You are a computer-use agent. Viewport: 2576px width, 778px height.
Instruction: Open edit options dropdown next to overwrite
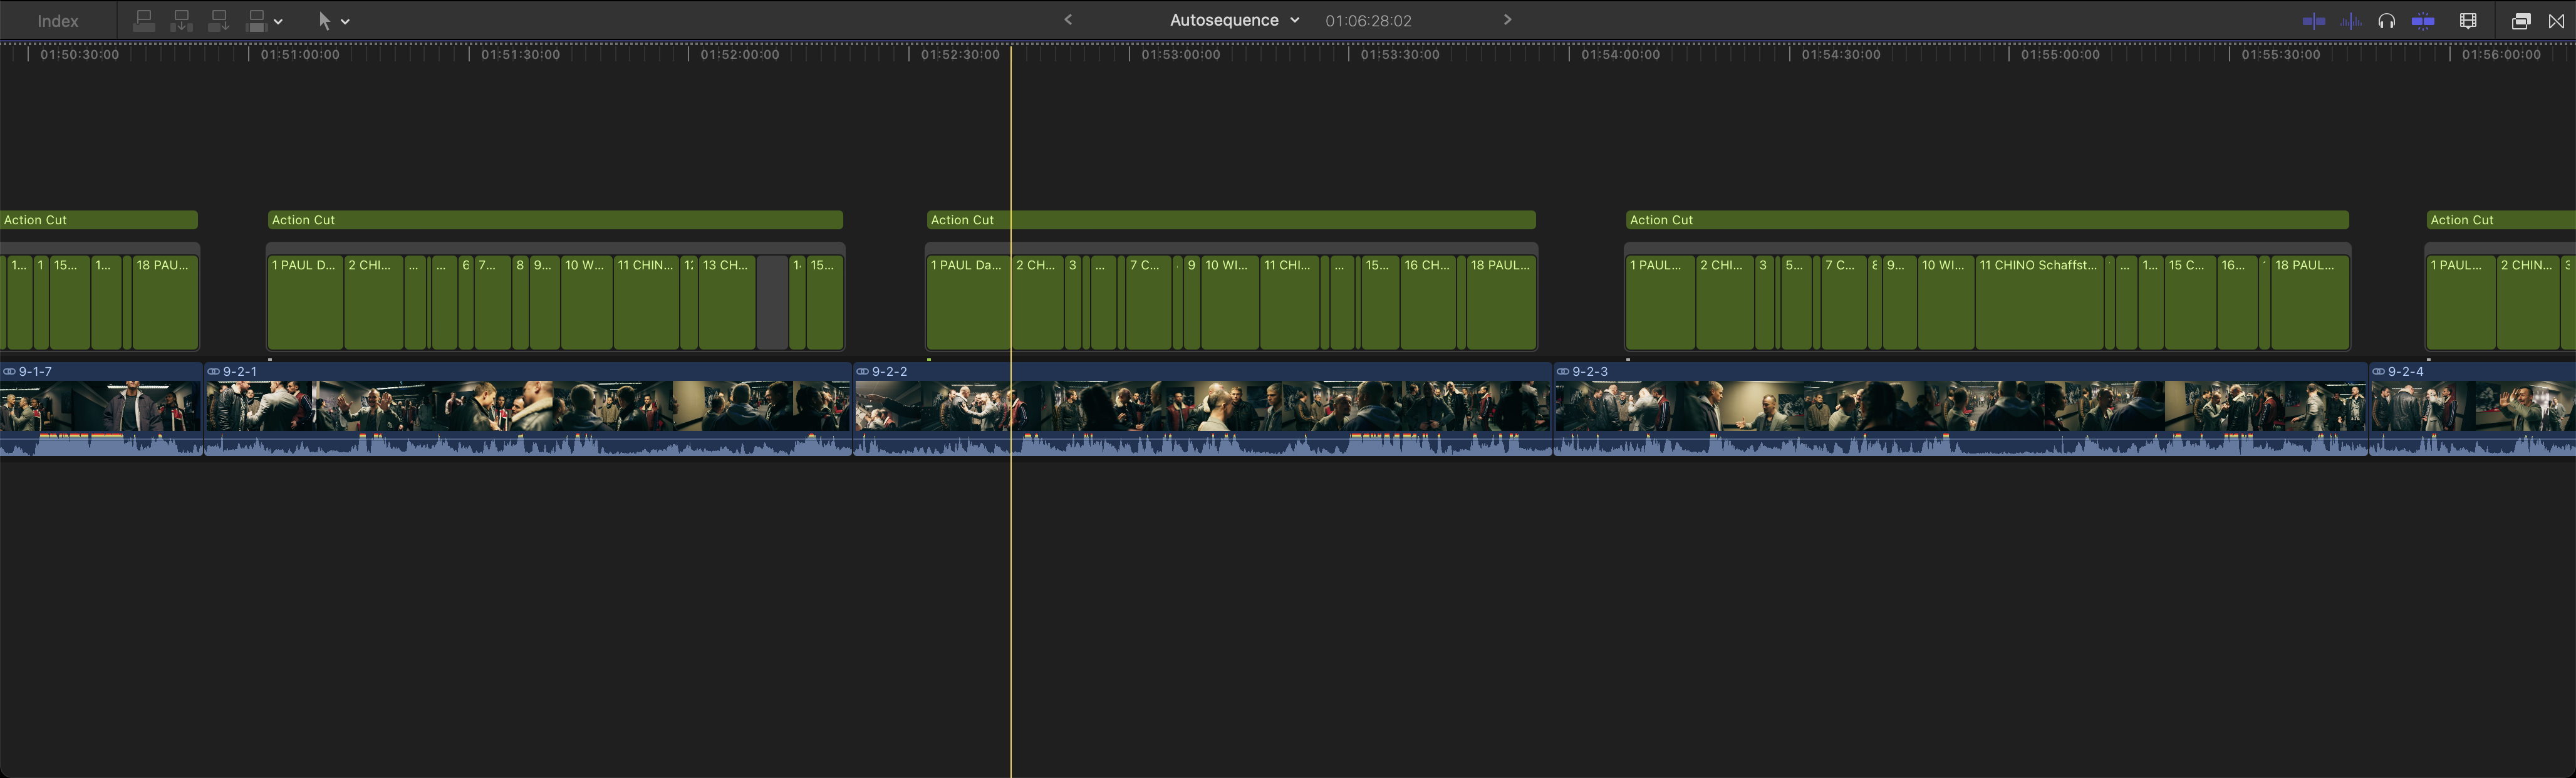tap(278, 21)
